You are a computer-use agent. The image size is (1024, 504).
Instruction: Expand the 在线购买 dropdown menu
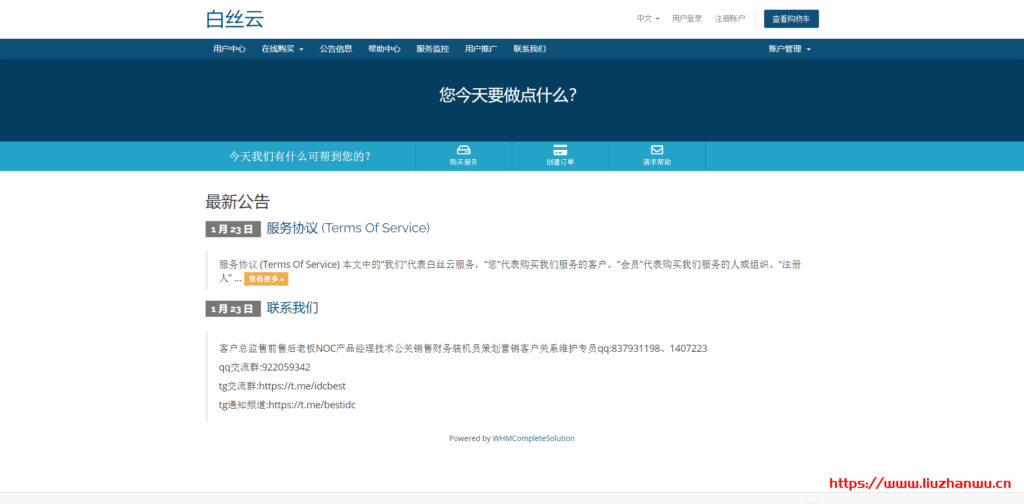(x=282, y=49)
